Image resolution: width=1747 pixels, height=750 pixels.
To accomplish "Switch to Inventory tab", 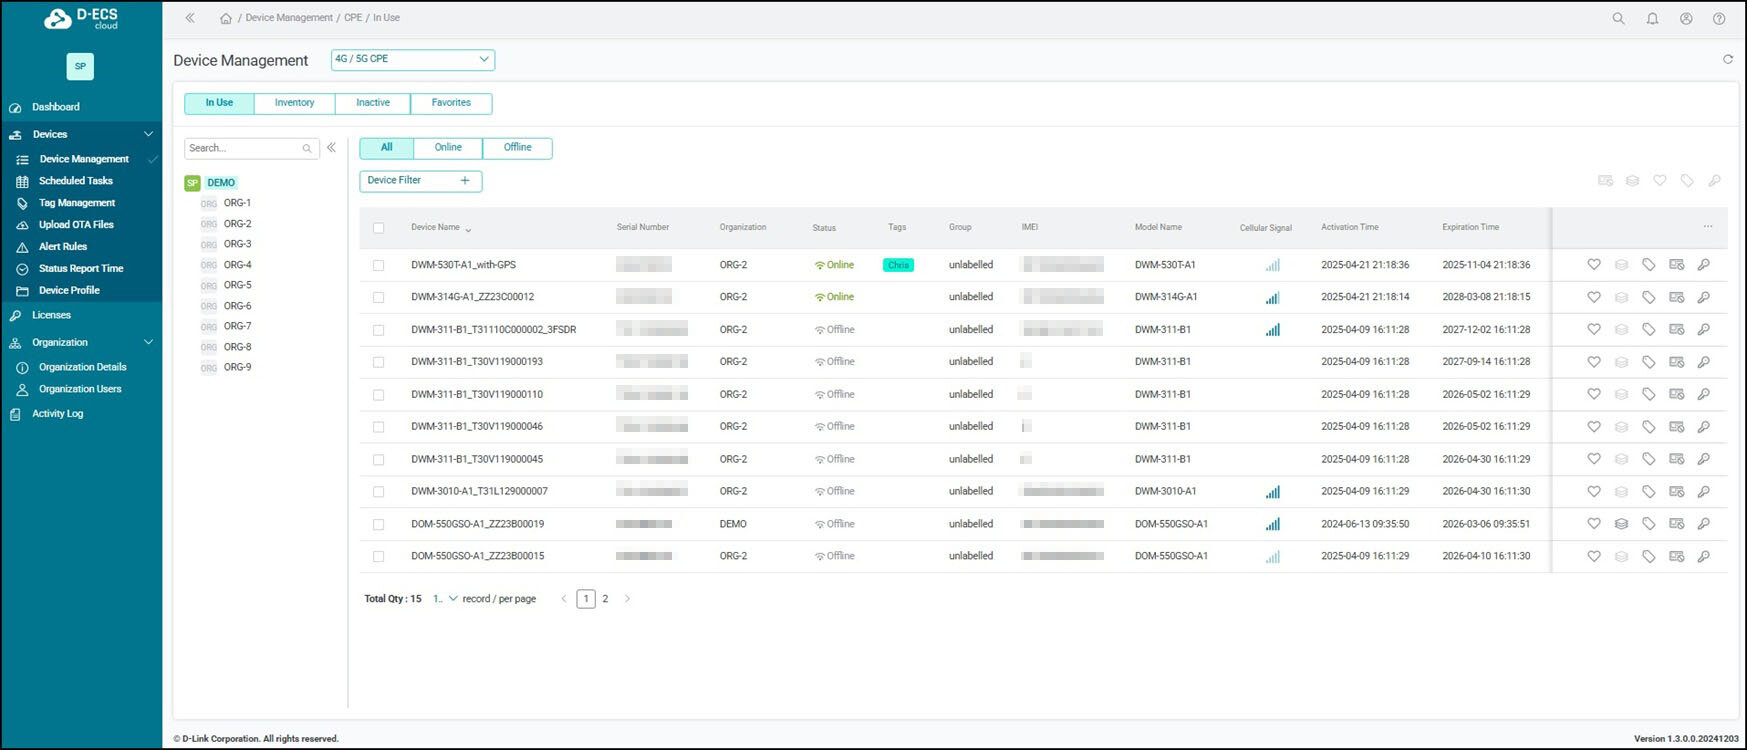I will click(x=294, y=103).
